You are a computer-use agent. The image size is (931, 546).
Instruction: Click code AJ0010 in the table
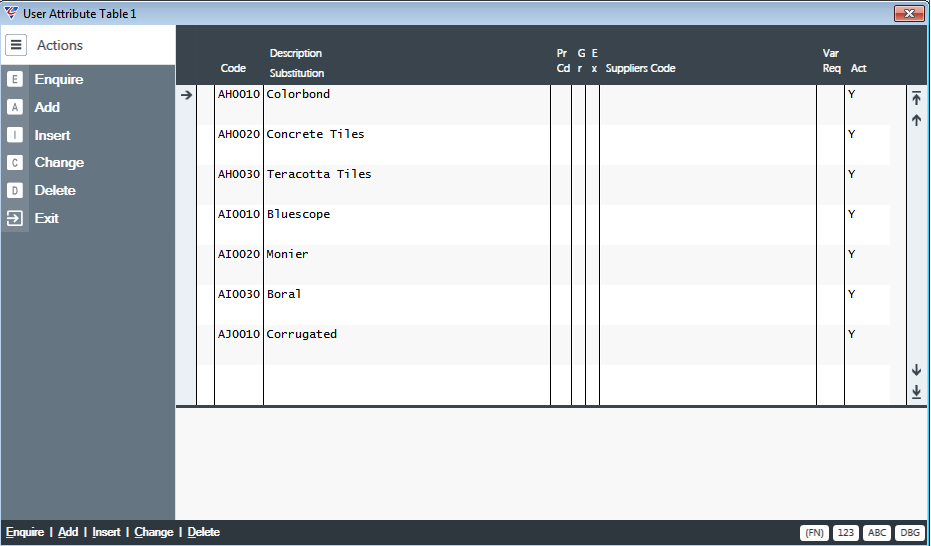tap(239, 334)
